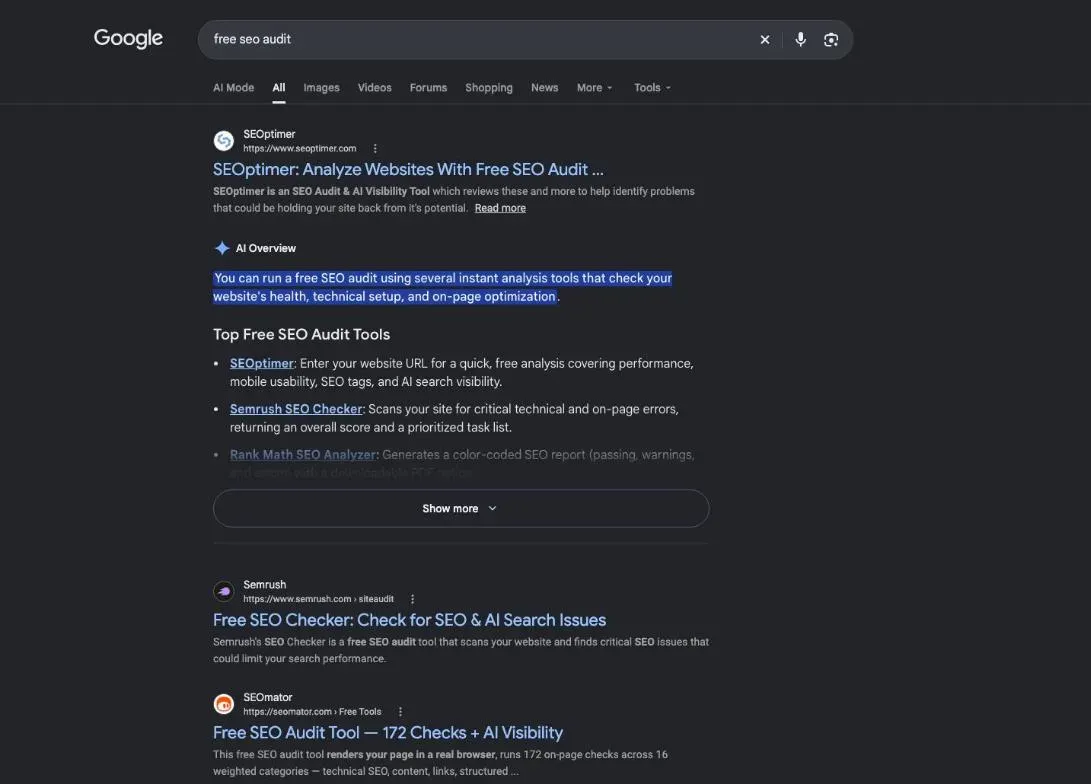Image resolution: width=1091 pixels, height=784 pixels.
Task: Click the Semrush site favicon
Action: coord(223,591)
